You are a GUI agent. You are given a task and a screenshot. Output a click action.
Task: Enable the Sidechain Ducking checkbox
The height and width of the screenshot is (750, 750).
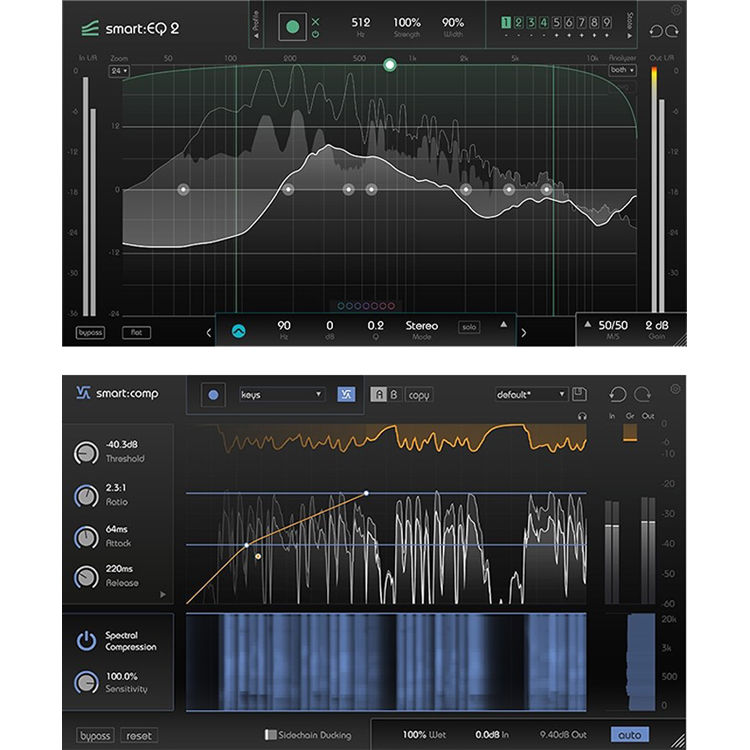coord(270,734)
